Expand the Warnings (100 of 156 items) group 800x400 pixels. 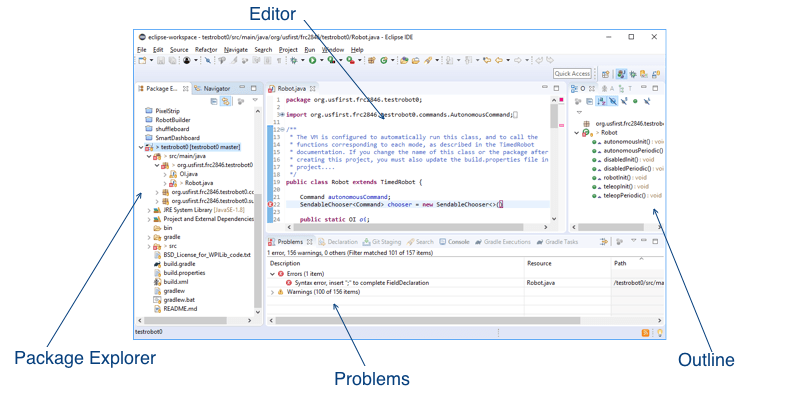tap(272, 292)
